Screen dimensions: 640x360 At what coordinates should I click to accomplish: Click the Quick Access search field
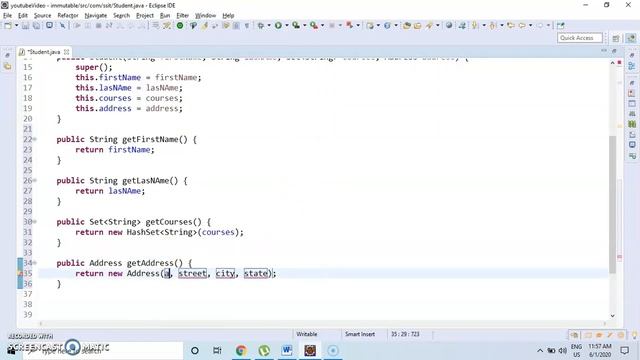click(580, 38)
